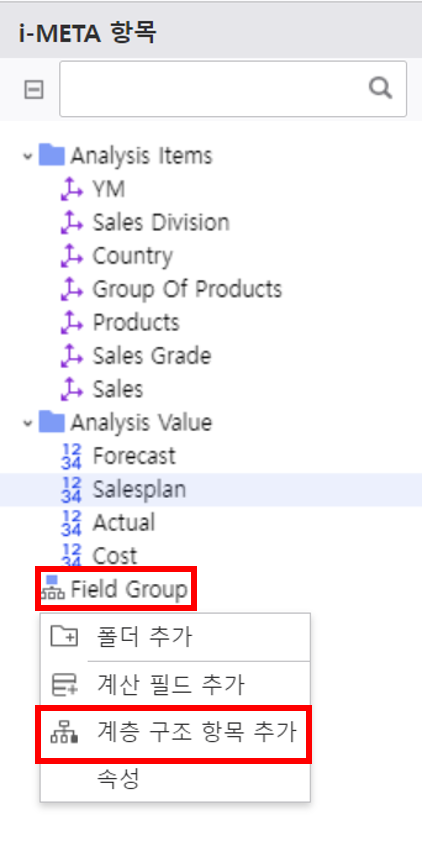This screenshot has width=422, height=848.
Task: Click the magnifier search icon
Action: pyautogui.click(x=380, y=88)
